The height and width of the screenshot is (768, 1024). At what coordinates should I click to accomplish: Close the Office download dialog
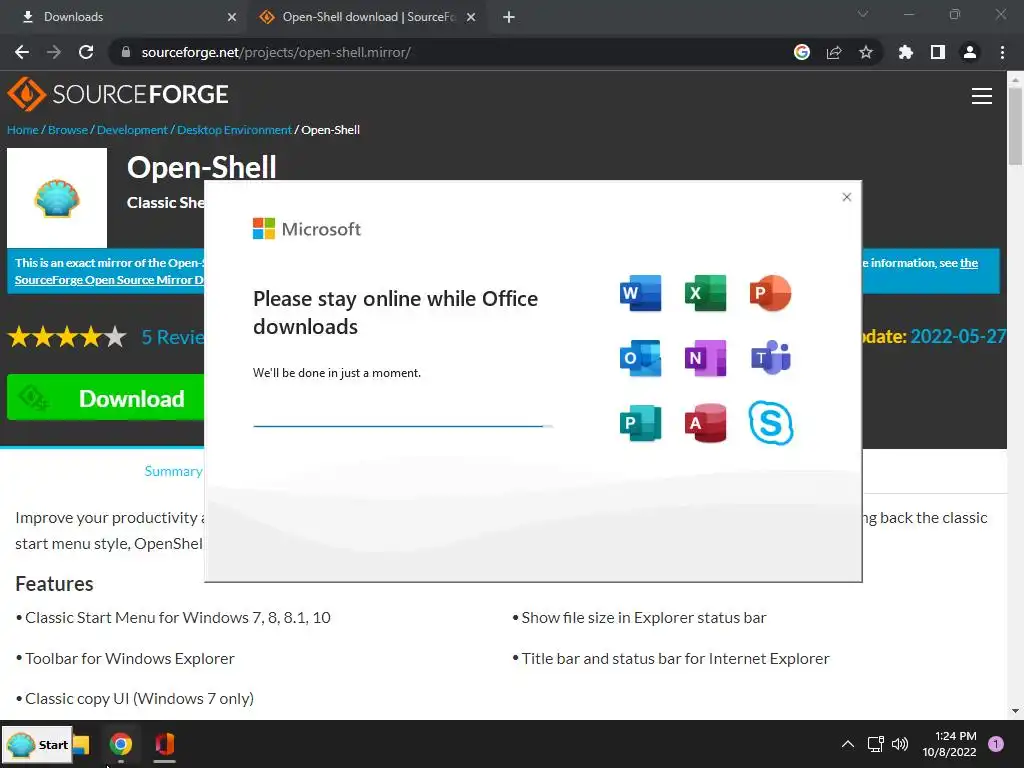(846, 197)
